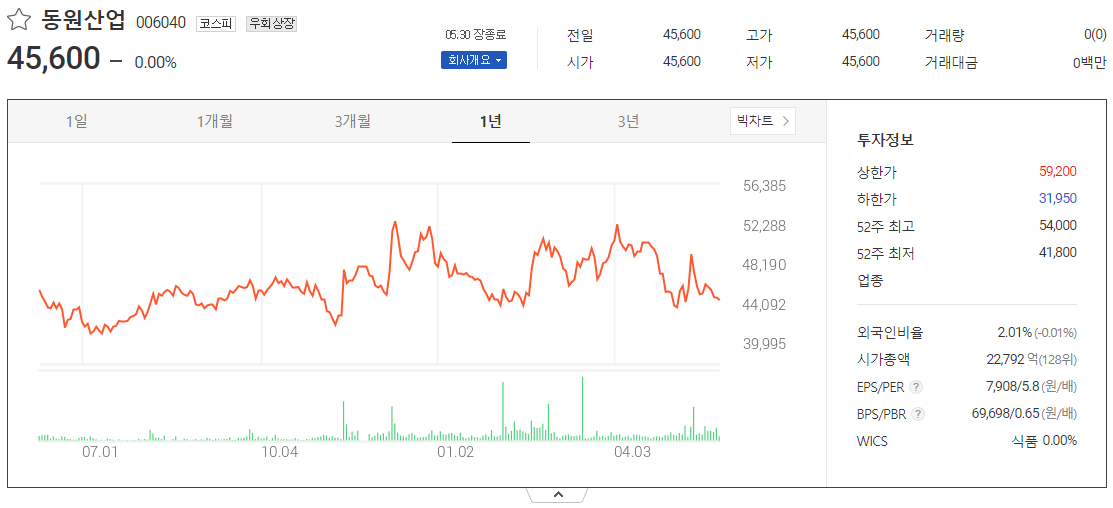Switch chart to 3개월 tab

(352, 121)
